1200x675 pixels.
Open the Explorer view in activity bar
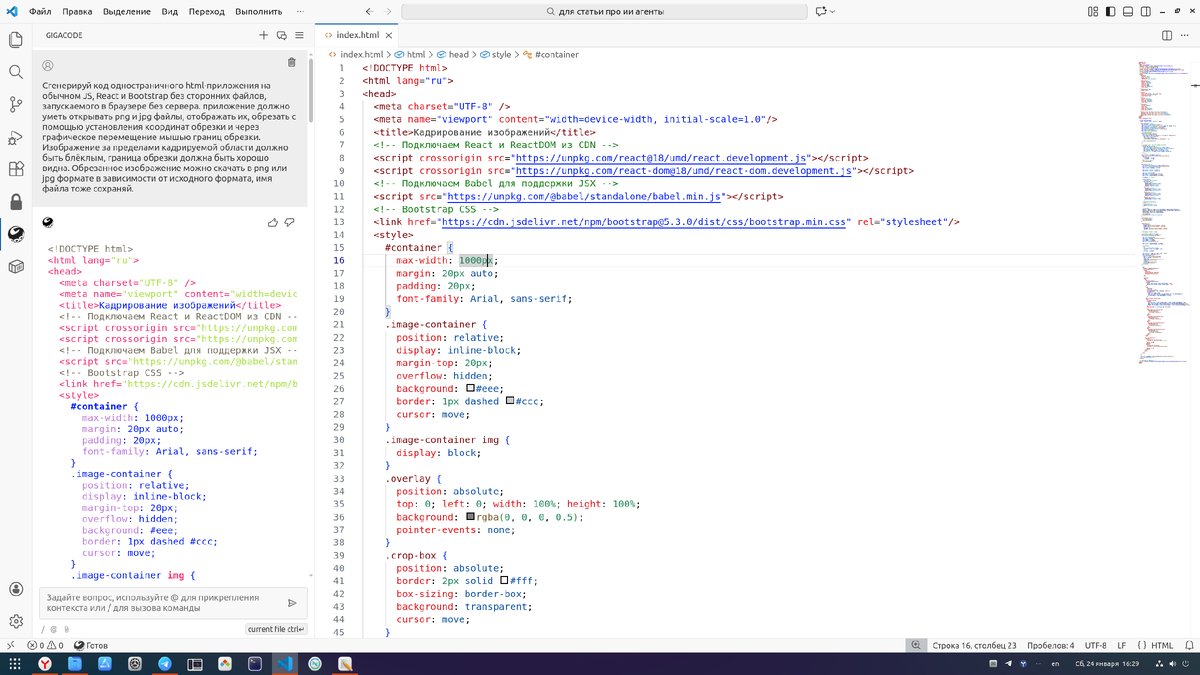(x=16, y=40)
